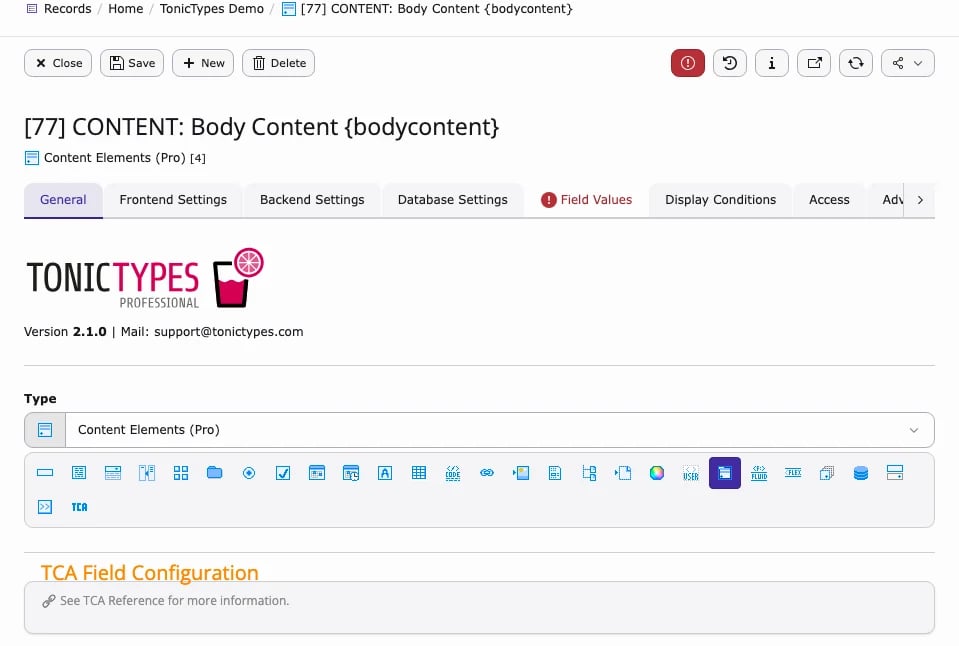Screen dimensions: 959x646
Task: Click the TCA Field Configuration heading
Action: (150, 573)
